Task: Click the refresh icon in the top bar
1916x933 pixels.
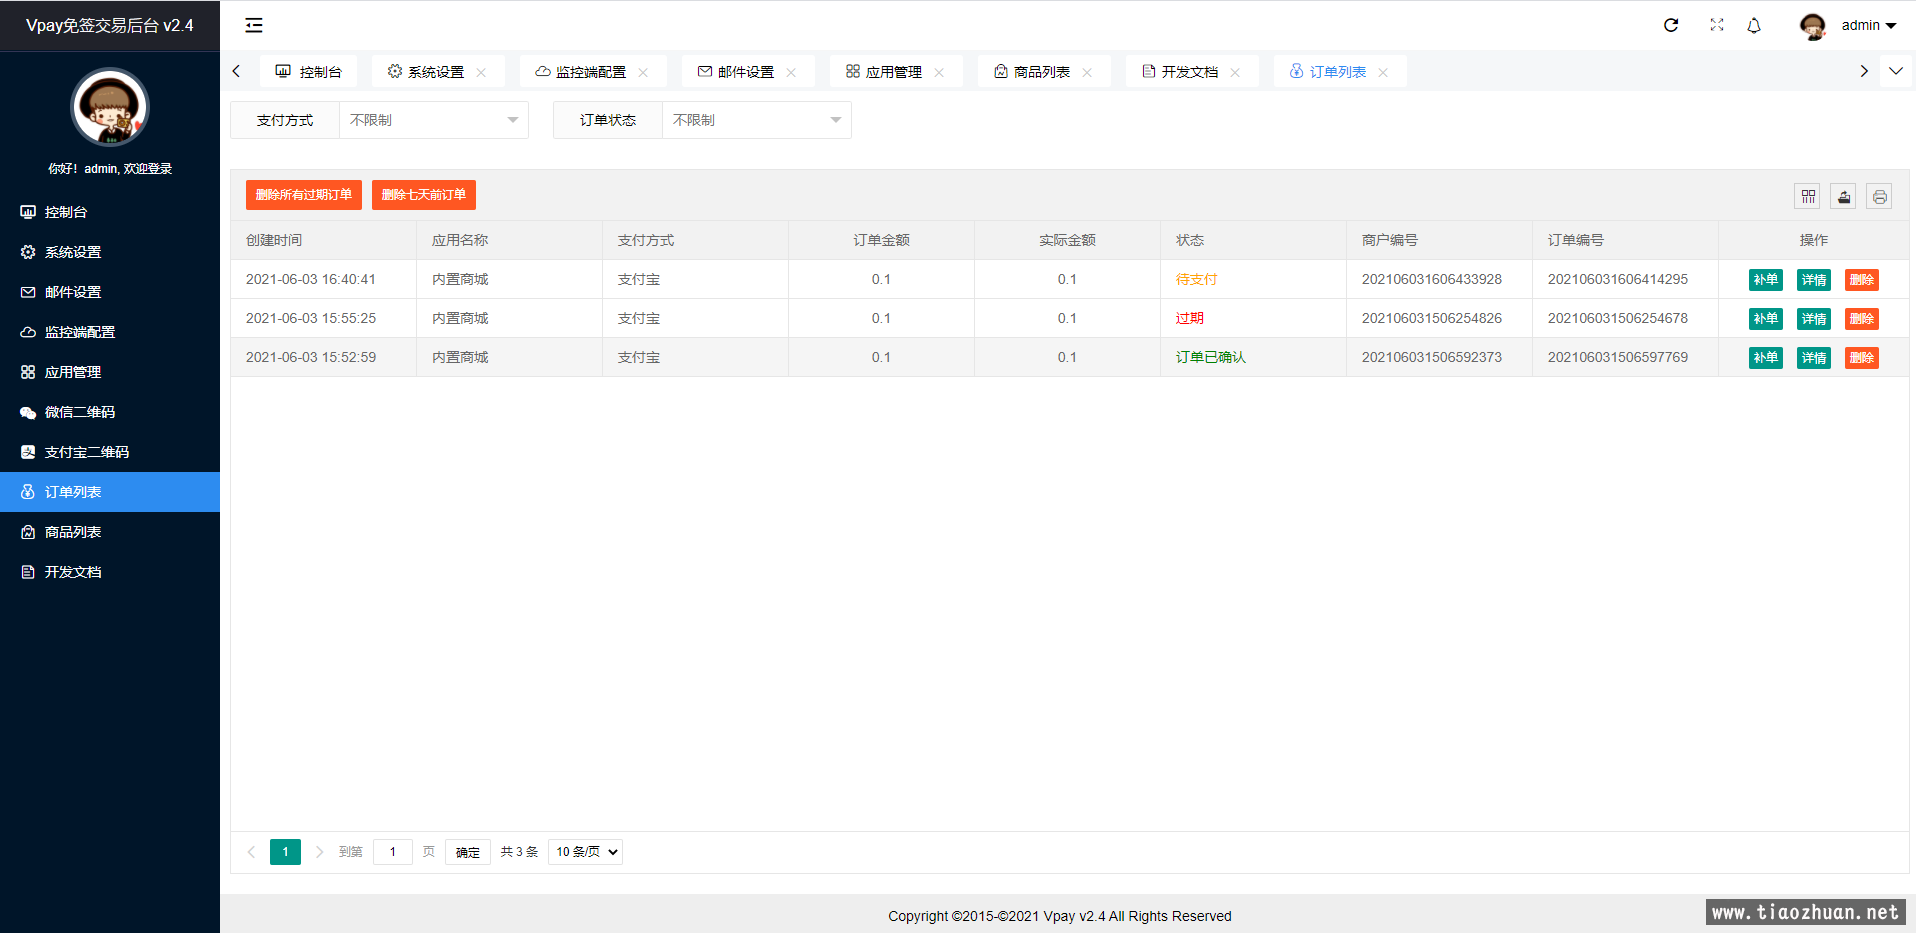Action: (1671, 25)
